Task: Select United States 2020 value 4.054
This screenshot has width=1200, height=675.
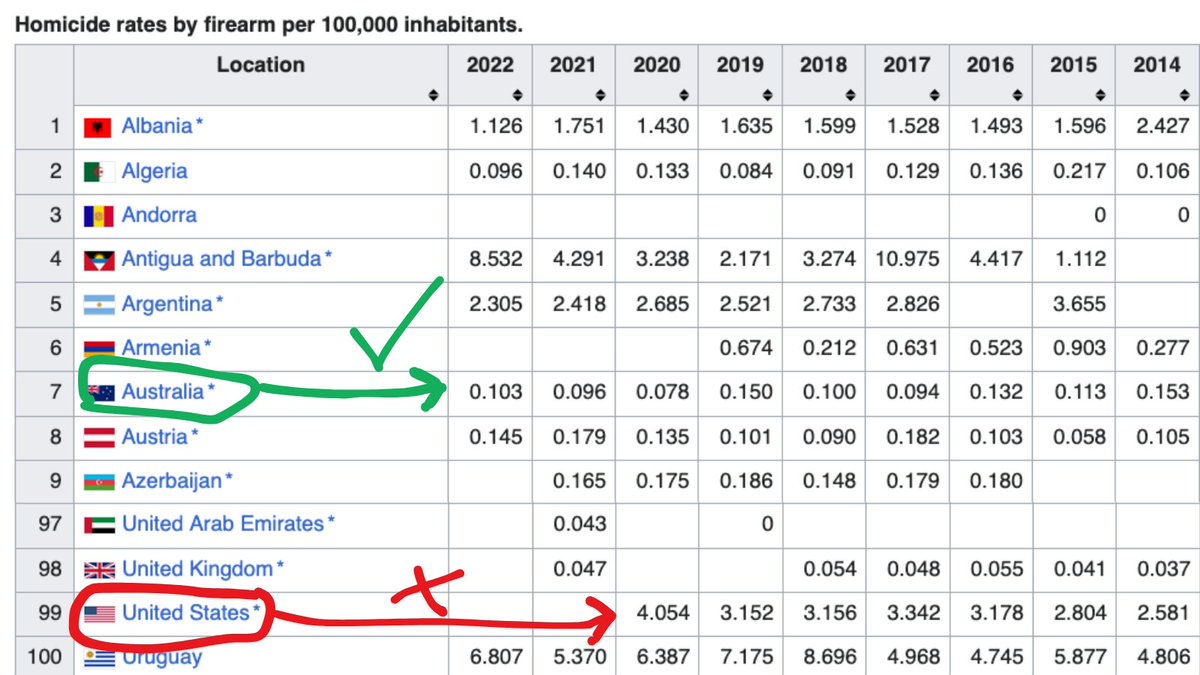Action: [x=663, y=612]
